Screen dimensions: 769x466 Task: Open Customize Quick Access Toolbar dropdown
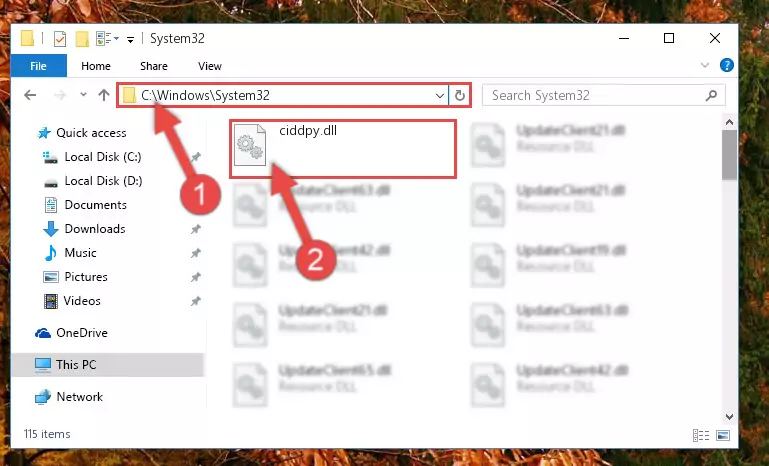[x=130, y=39]
